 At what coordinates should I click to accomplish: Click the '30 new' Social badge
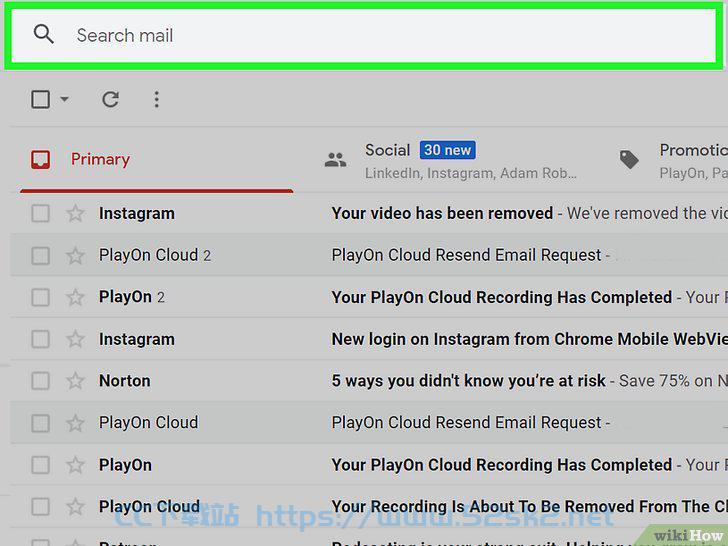click(448, 150)
